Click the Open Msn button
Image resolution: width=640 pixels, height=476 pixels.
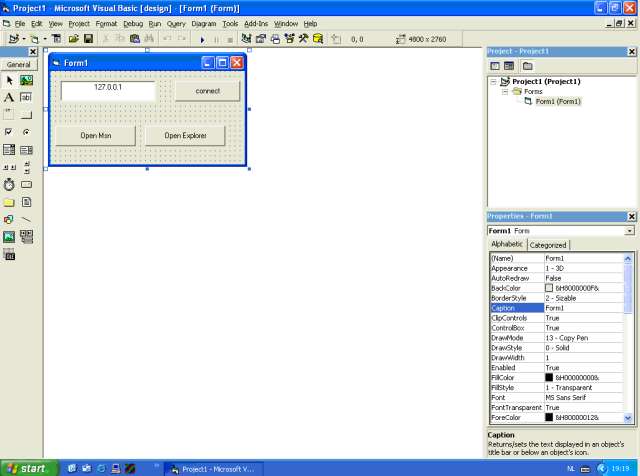(x=96, y=136)
